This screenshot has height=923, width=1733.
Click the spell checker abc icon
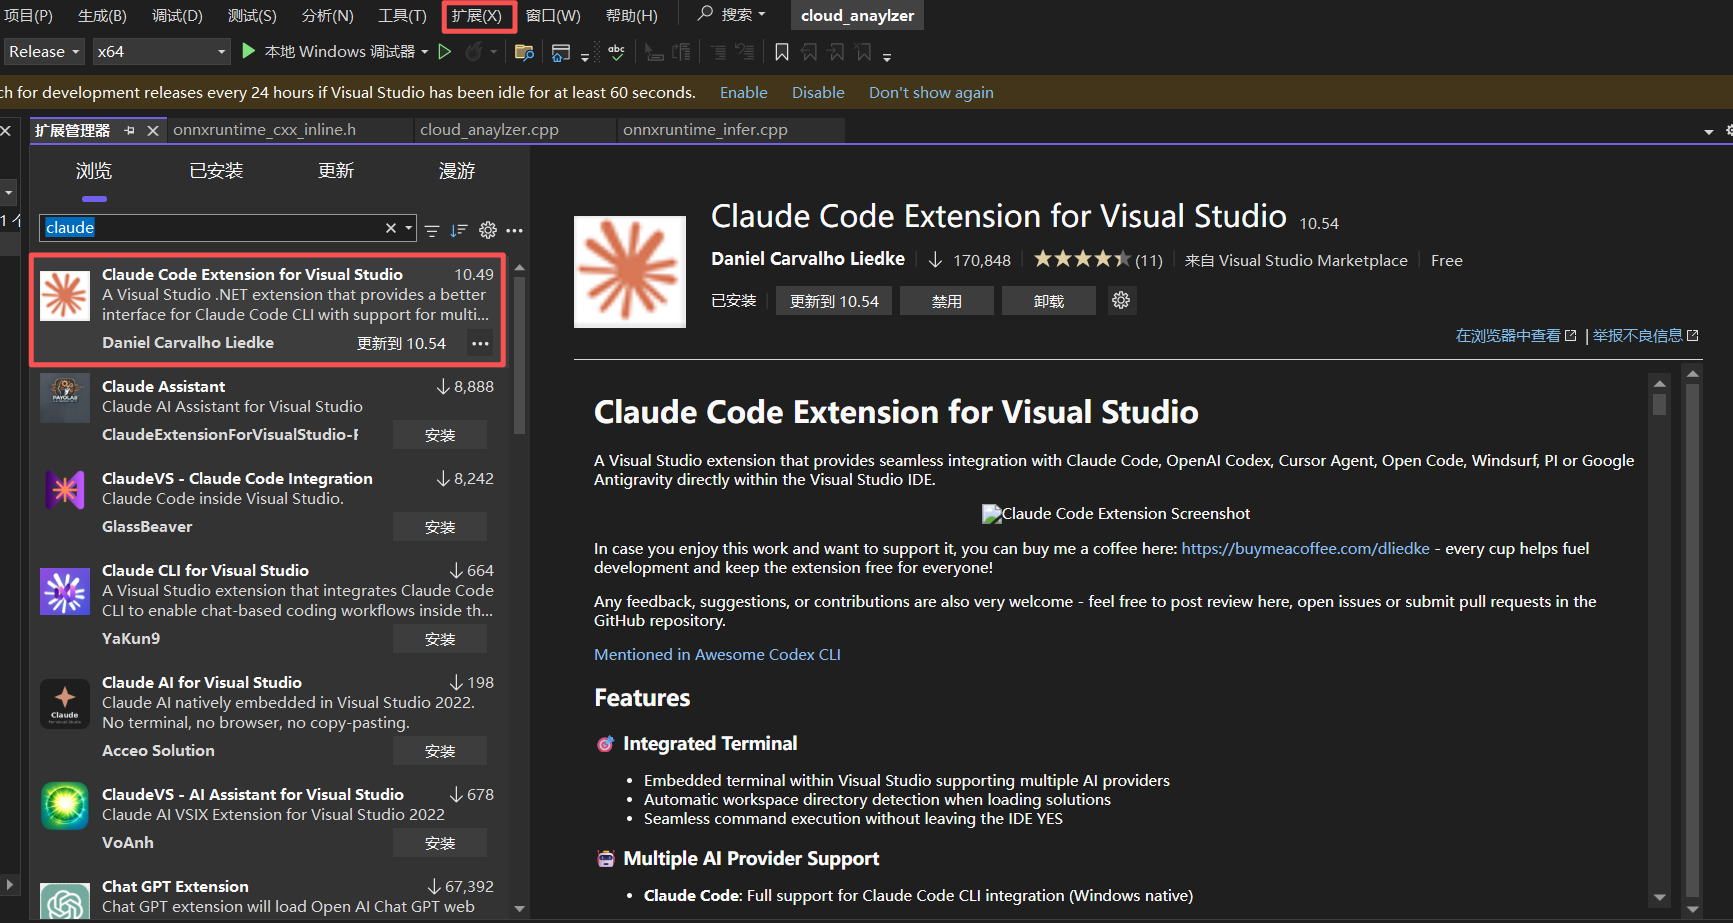(x=616, y=51)
